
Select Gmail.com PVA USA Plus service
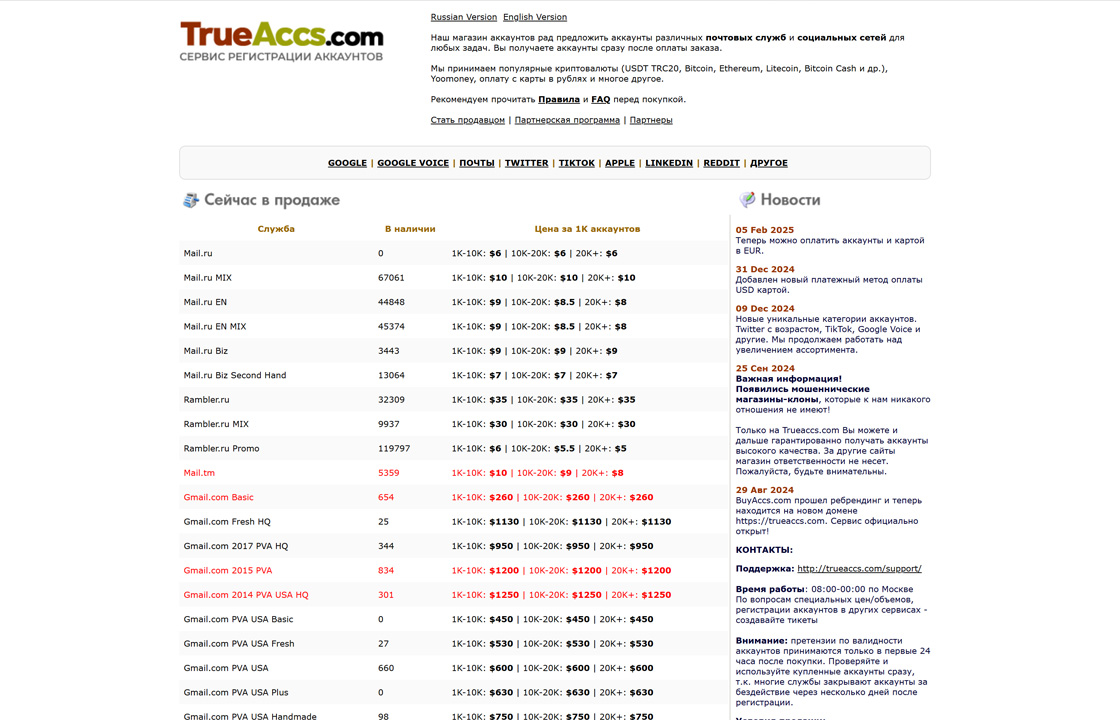point(236,692)
